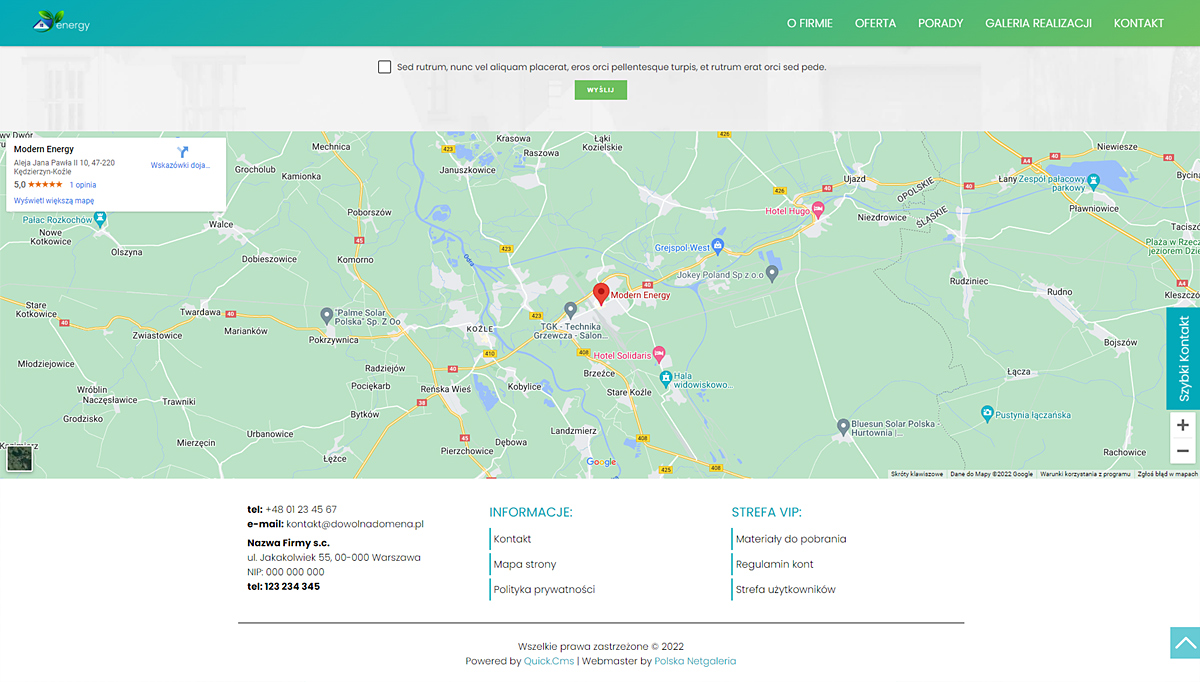Screen dimensions: 1200x682
Task: Tick the consent checkbox above the map
Action: coord(385,67)
